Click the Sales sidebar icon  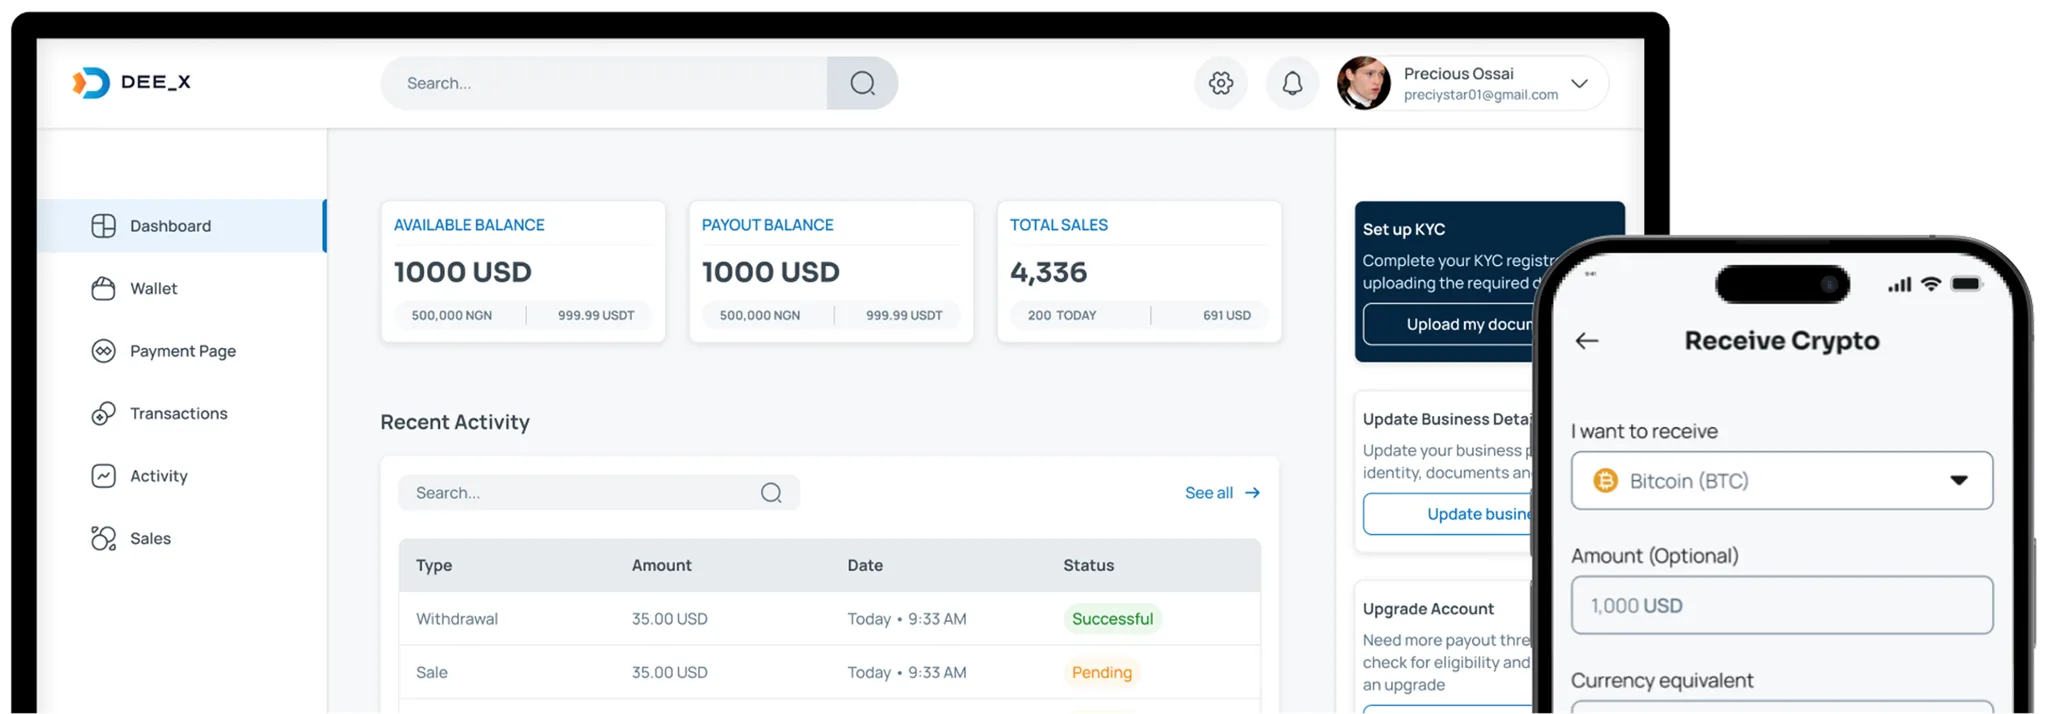click(104, 538)
